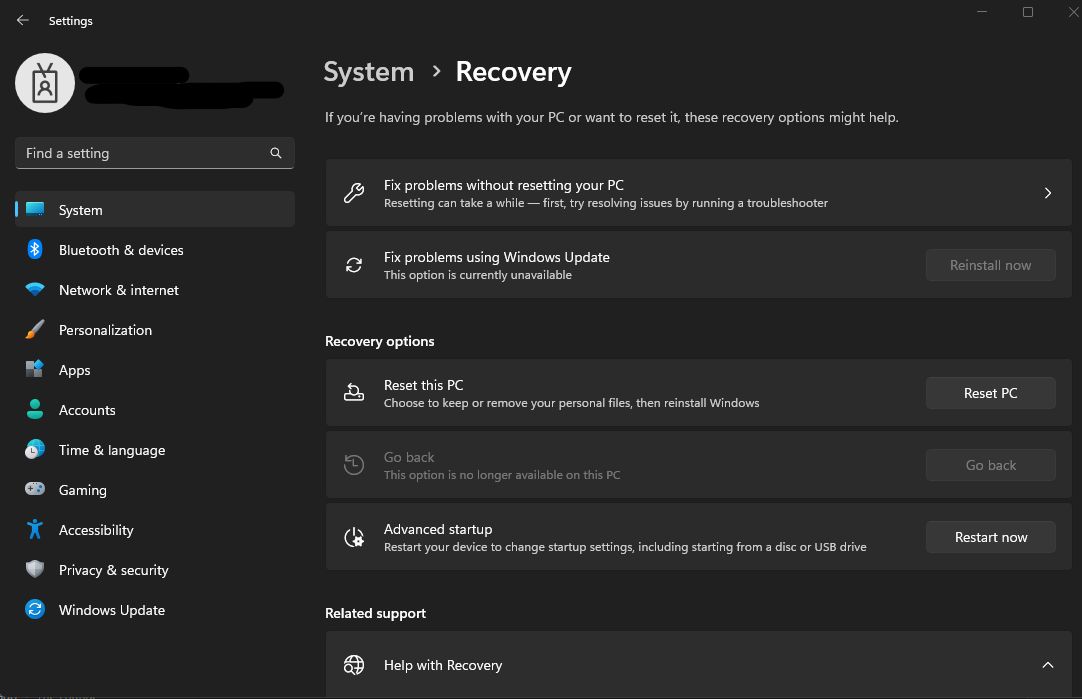Viewport: 1082px width, 699px height.
Task: Click the Windows Update sync icon
Action: pos(35,609)
